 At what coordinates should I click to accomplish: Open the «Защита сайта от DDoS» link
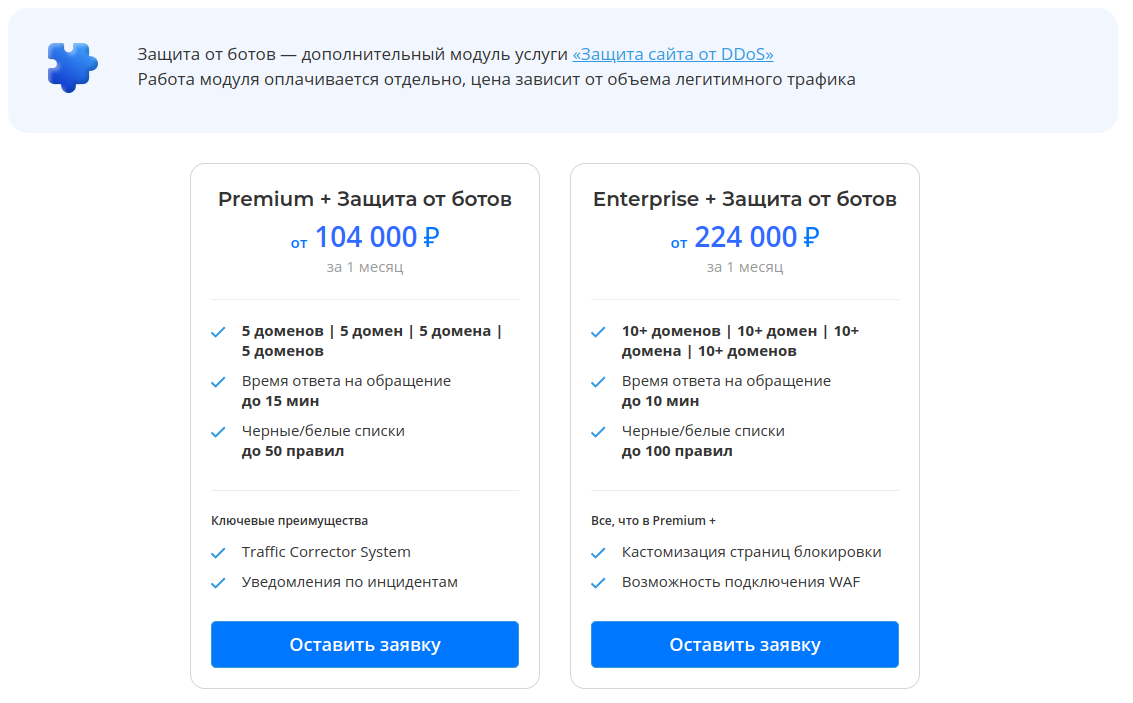672,54
